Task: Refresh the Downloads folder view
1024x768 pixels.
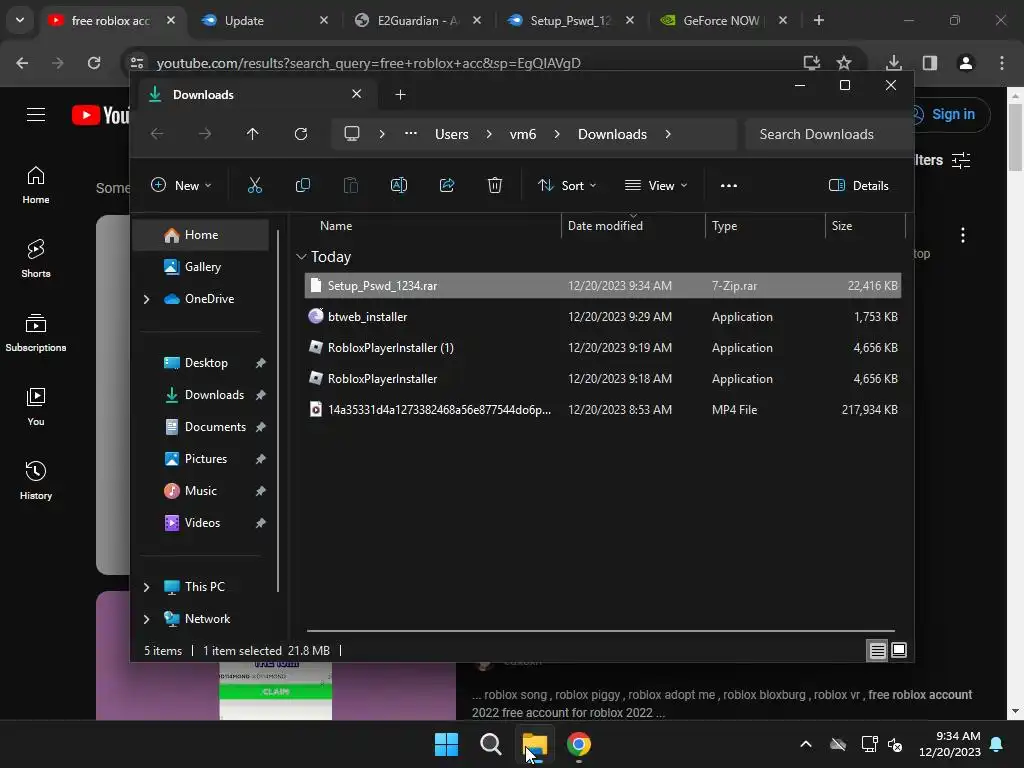Action: click(x=300, y=134)
